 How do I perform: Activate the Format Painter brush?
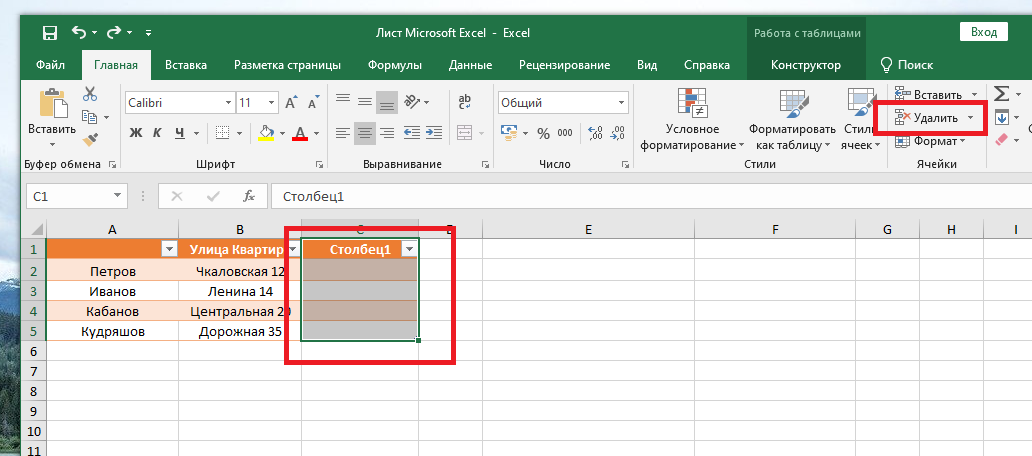click(x=90, y=139)
